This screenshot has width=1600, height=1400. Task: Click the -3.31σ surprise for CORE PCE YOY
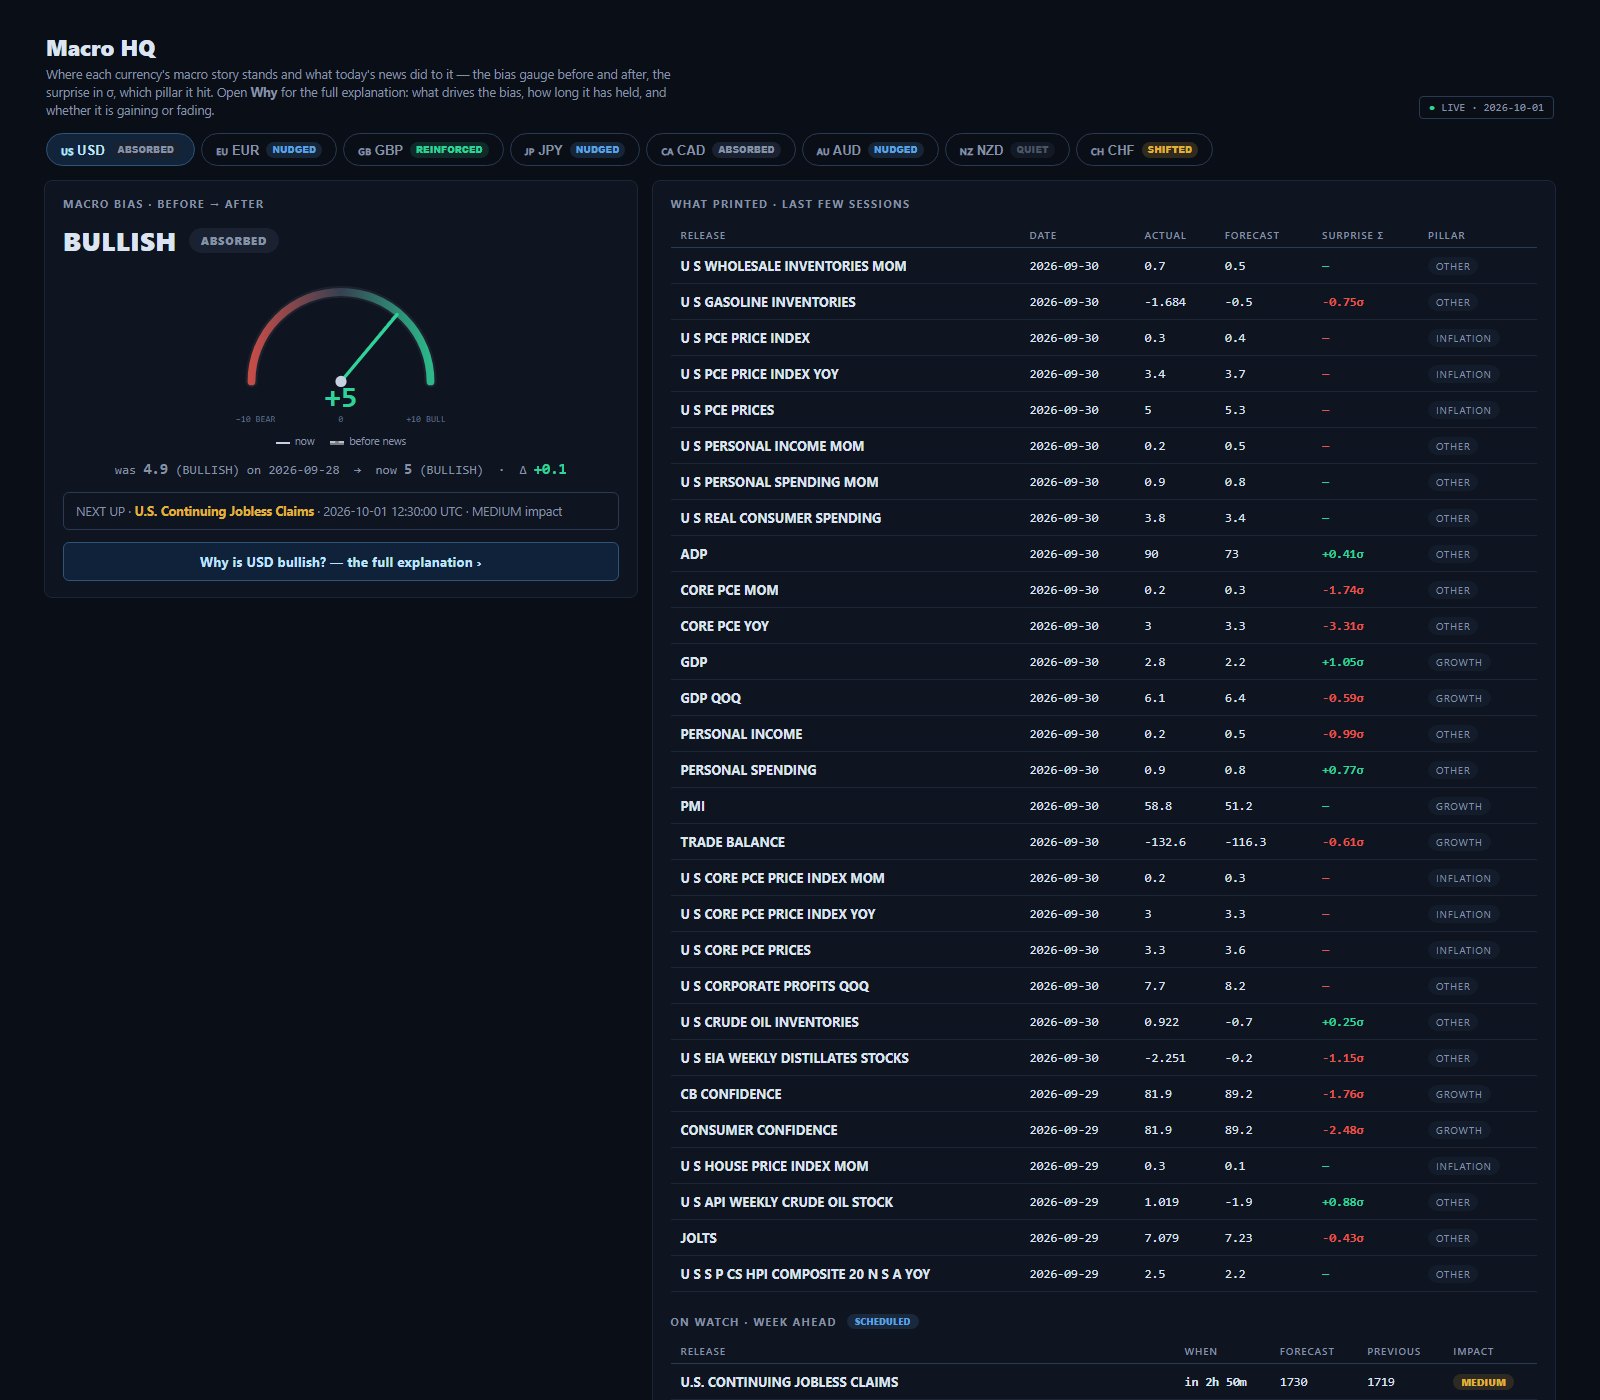1343,626
